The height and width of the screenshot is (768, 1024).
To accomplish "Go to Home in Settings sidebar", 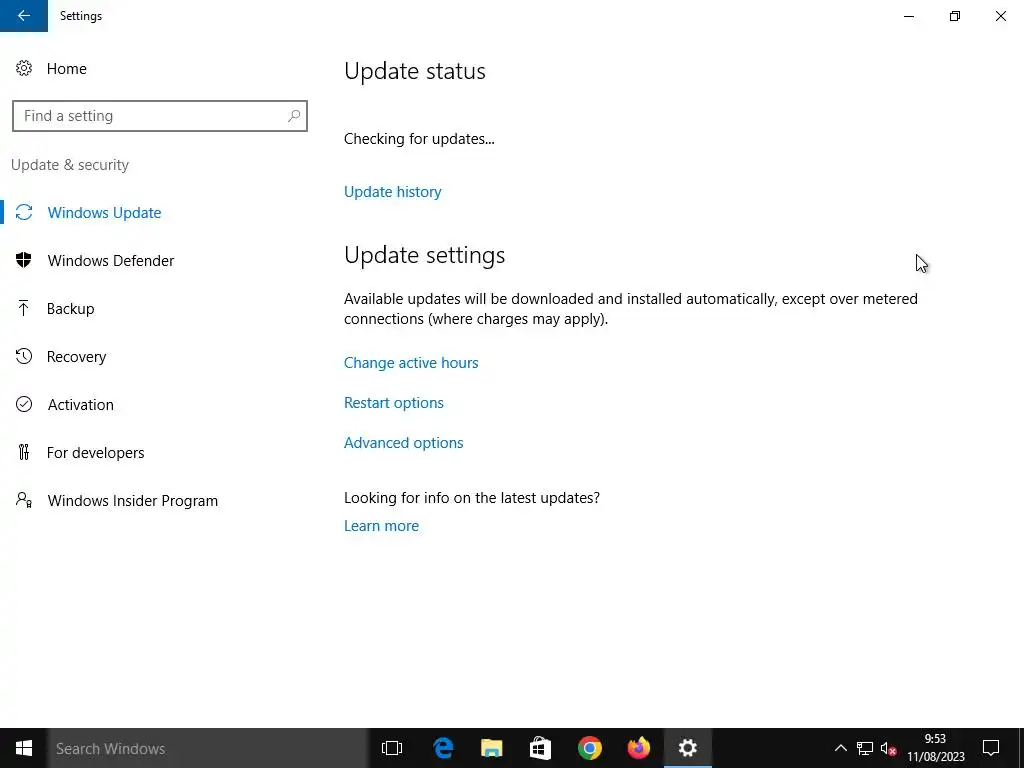I will (x=67, y=69).
